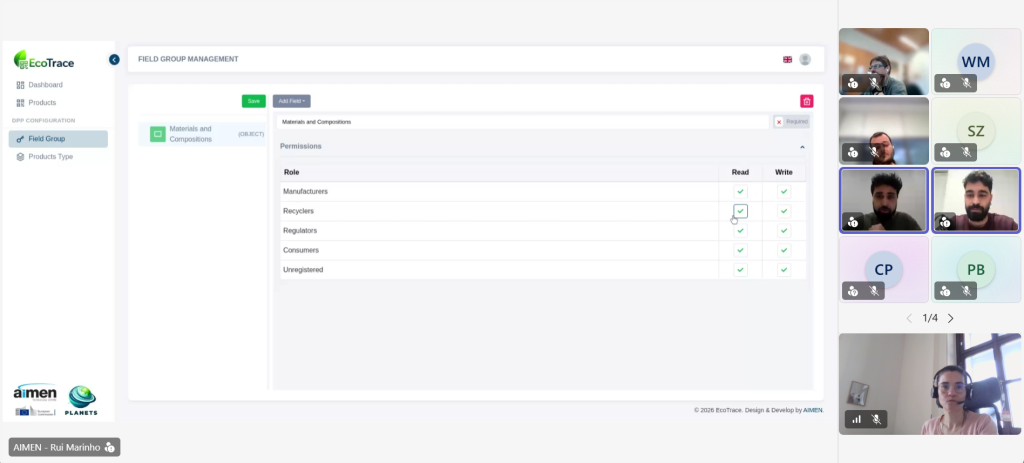
Task: Click the Read column header
Action: pos(740,172)
